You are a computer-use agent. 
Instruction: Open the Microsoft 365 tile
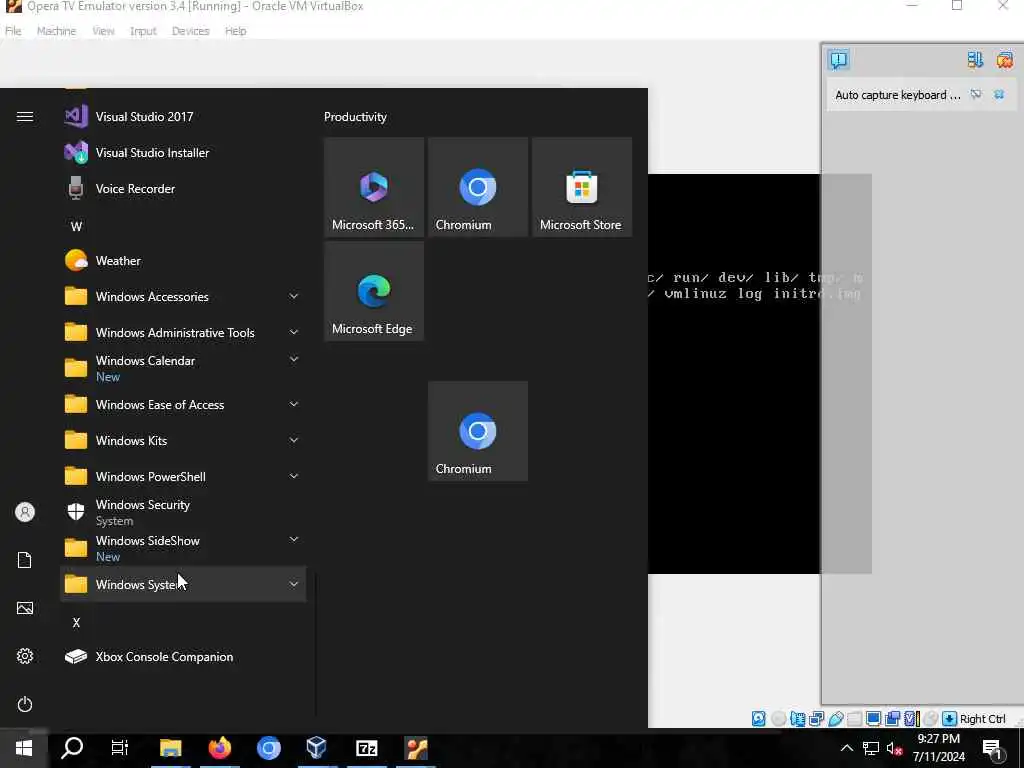tap(374, 187)
